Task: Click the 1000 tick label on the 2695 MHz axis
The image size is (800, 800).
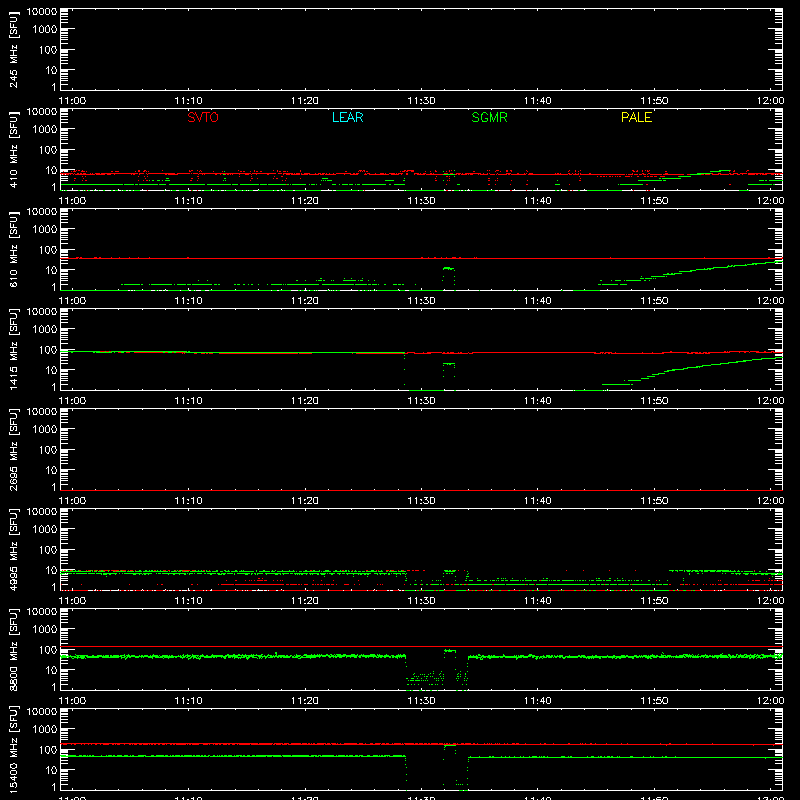Action: pyautogui.click(x=45, y=429)
